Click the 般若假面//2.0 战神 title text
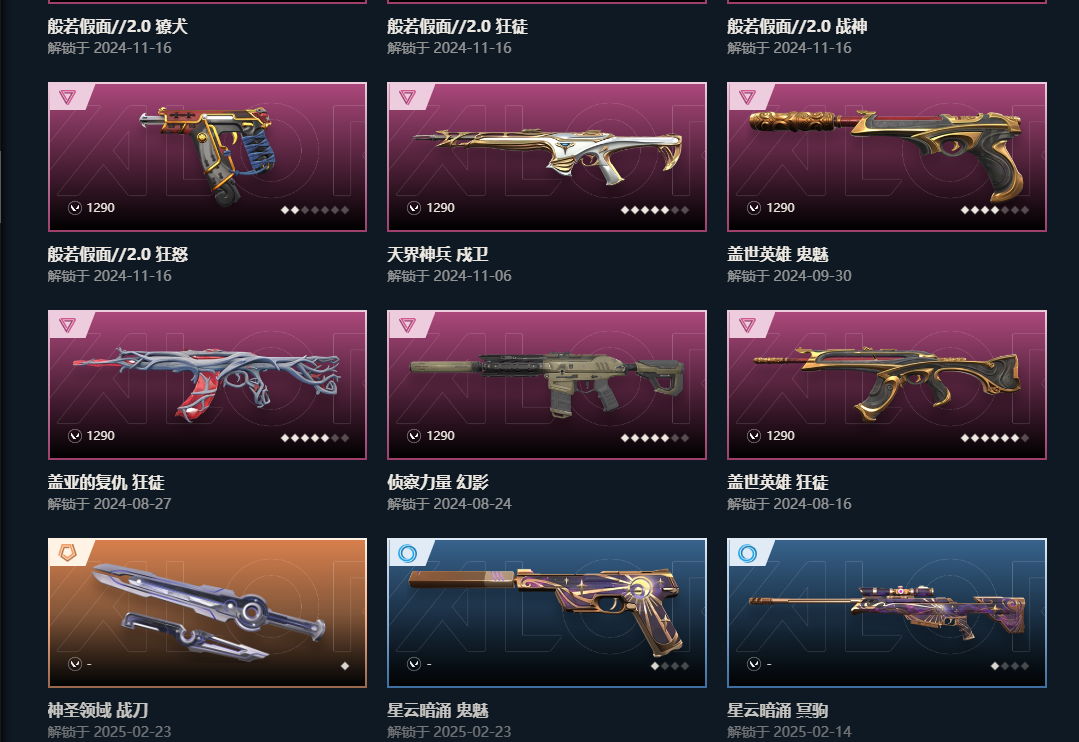This screenshot has height=742, width=1079. [797, 26]
